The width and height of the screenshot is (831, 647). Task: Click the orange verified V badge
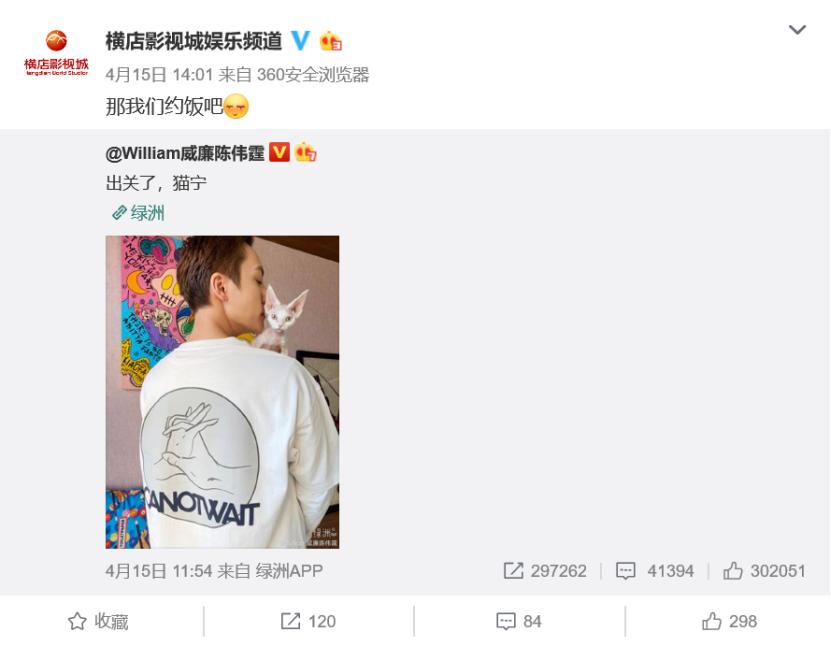(279, 153)
